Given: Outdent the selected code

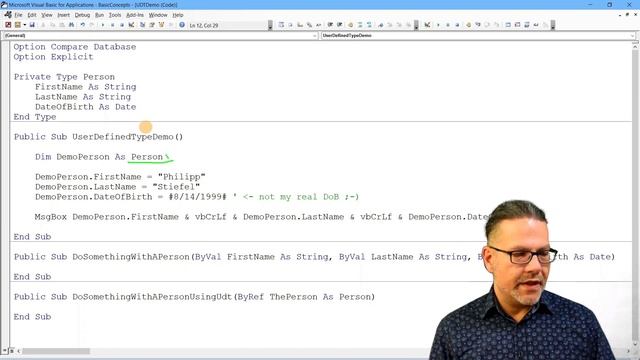Looking at the screenshot, I should point(339,25).
